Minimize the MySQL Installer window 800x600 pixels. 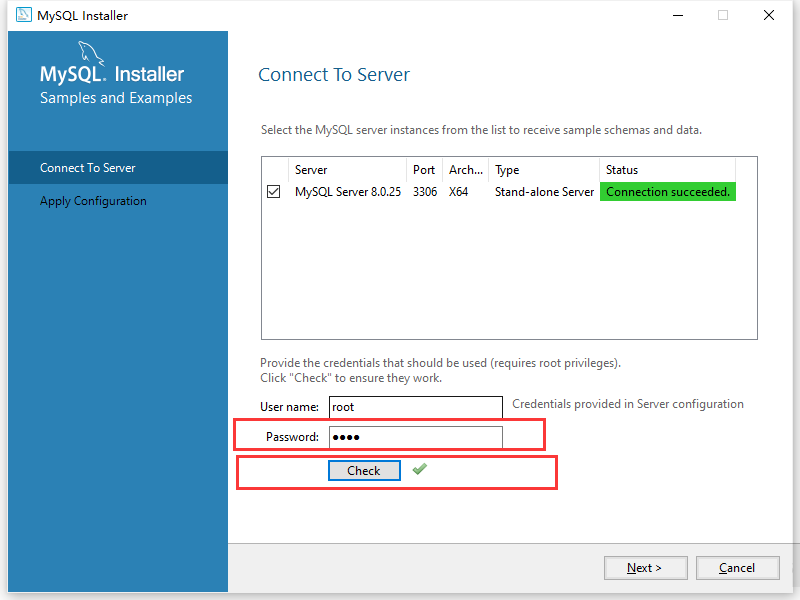677,16
